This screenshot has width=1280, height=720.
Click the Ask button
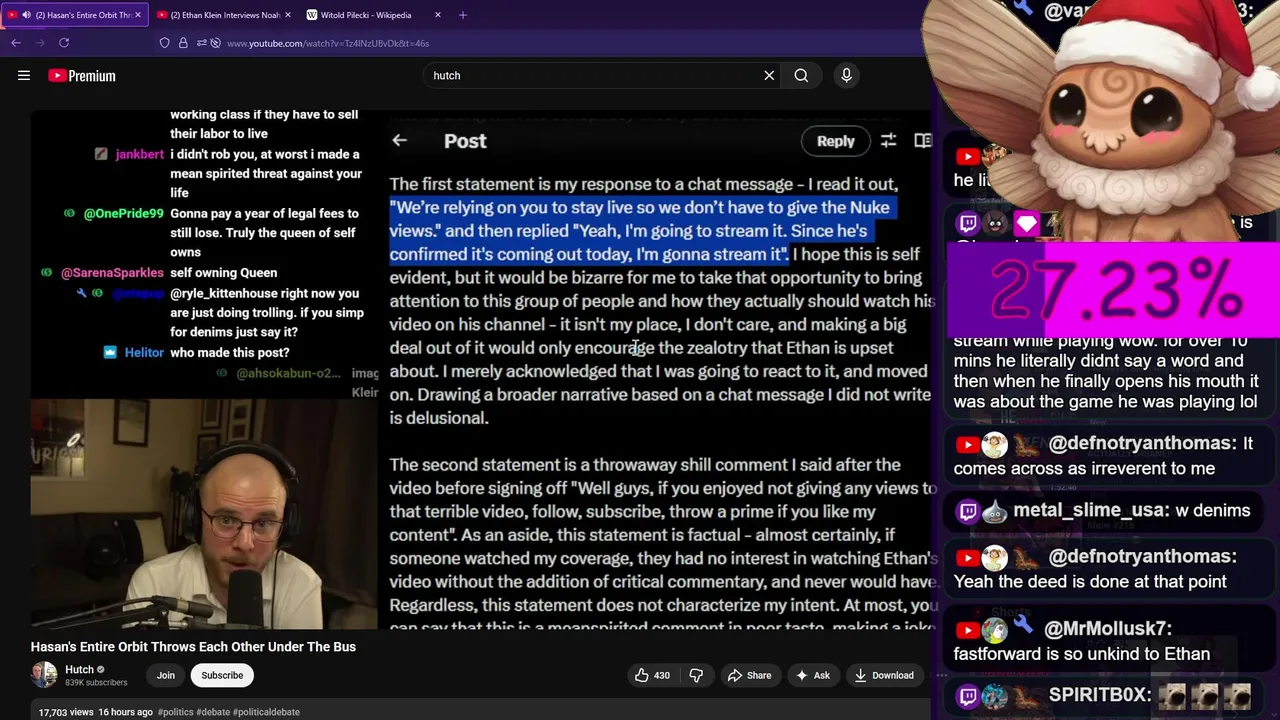coord(812,675)
